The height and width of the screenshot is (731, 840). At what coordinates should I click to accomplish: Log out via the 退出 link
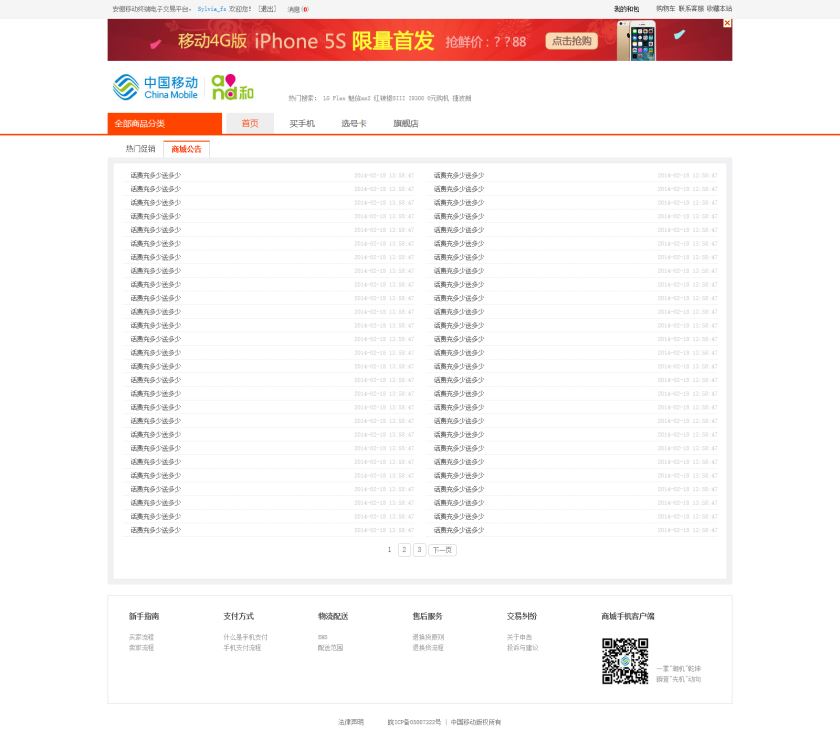point(267,9)
